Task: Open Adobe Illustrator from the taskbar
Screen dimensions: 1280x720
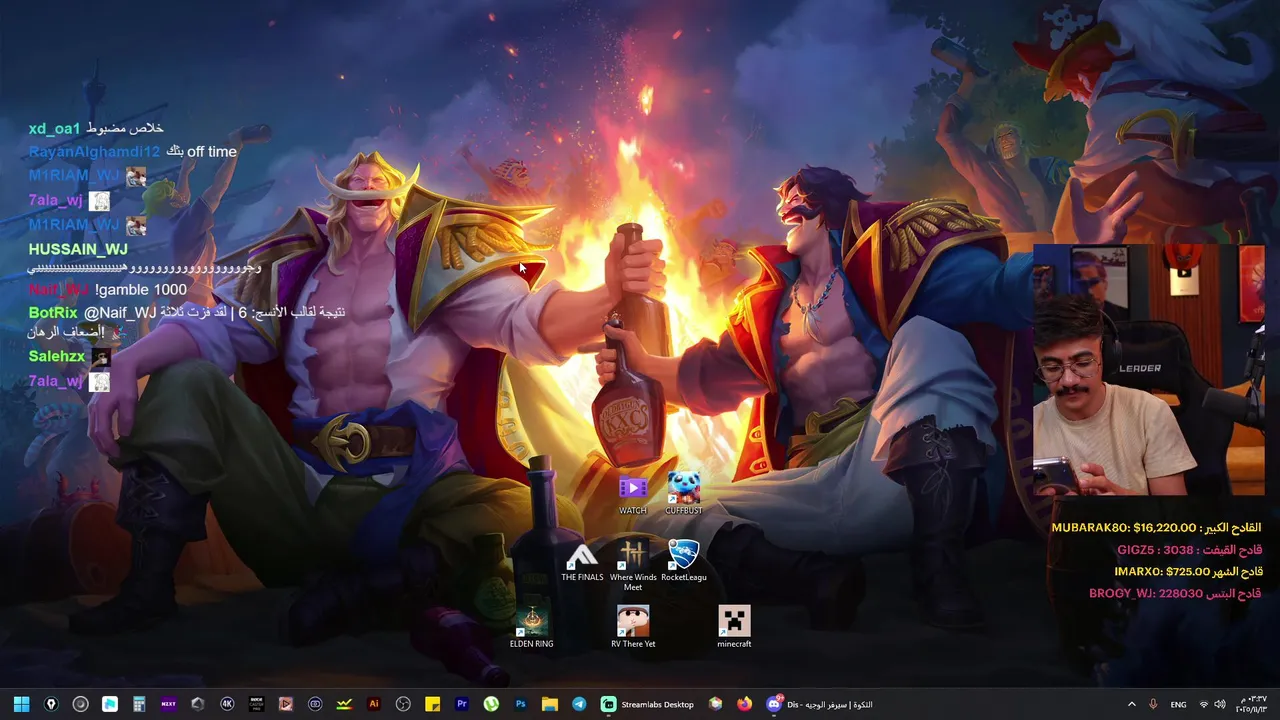Action: pos(374,704)
